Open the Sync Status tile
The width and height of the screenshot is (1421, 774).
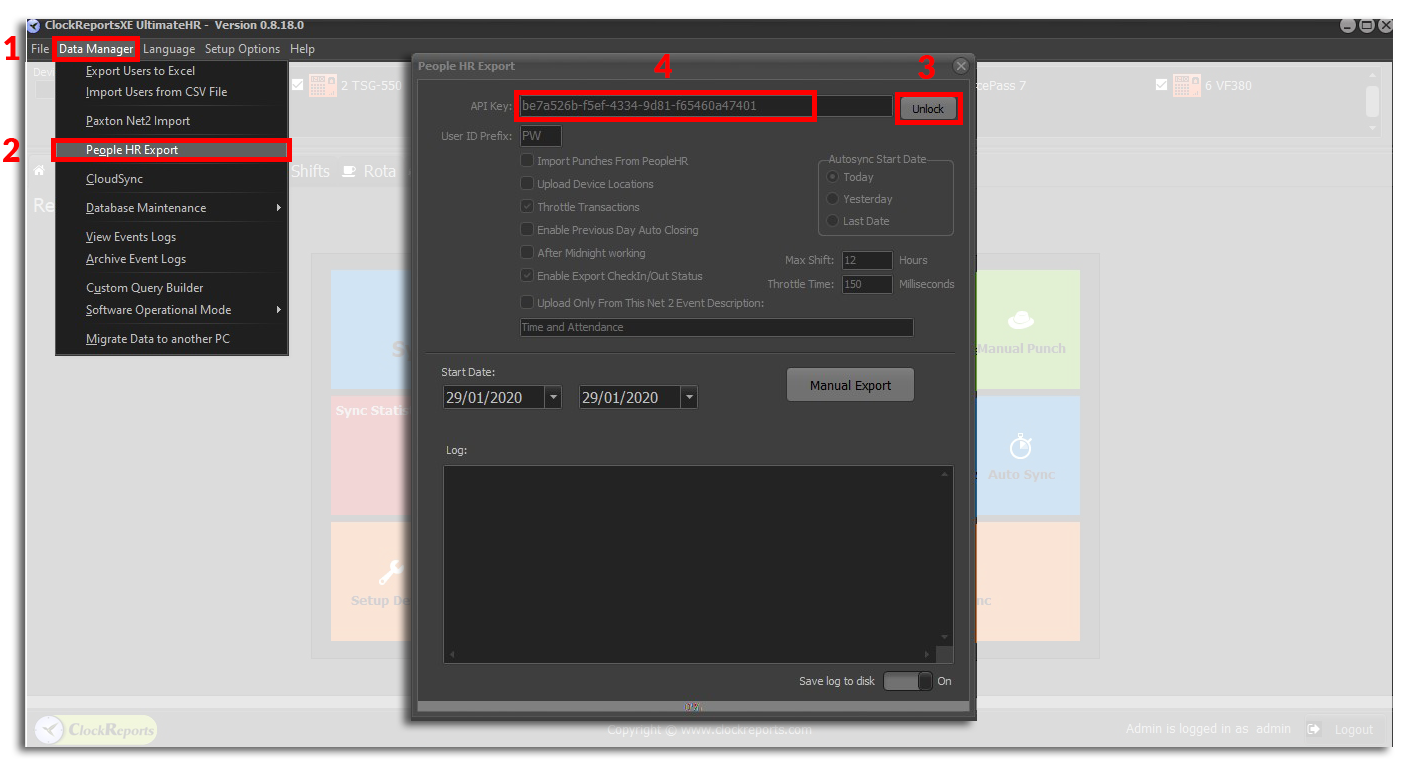pos(372,456)
